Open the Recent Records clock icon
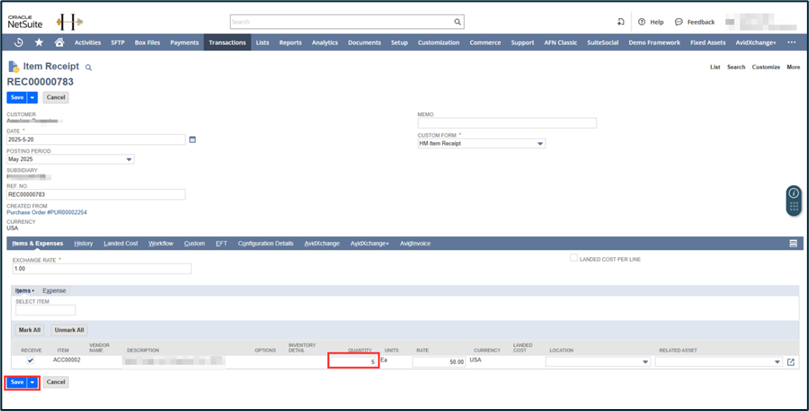The width and height of the screenshot is (809, 411). (x=19, y=43)
